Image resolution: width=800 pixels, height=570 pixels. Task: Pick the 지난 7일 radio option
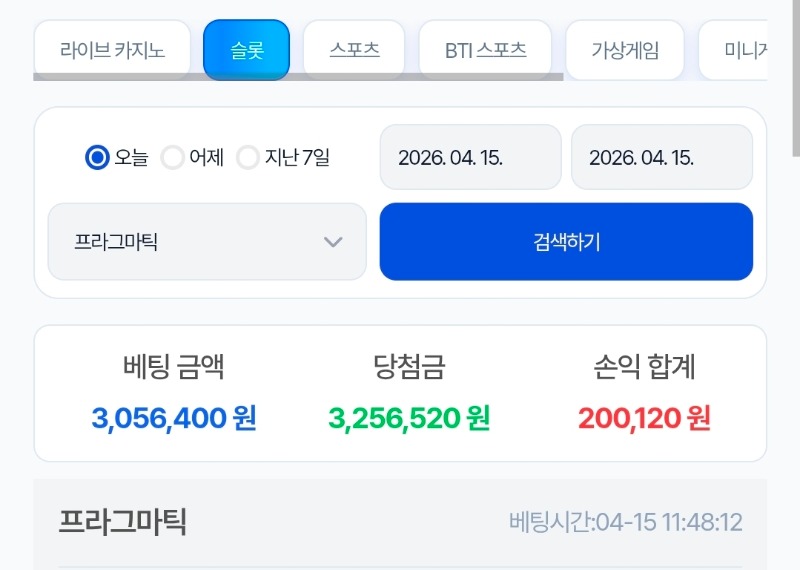[248, 157]
